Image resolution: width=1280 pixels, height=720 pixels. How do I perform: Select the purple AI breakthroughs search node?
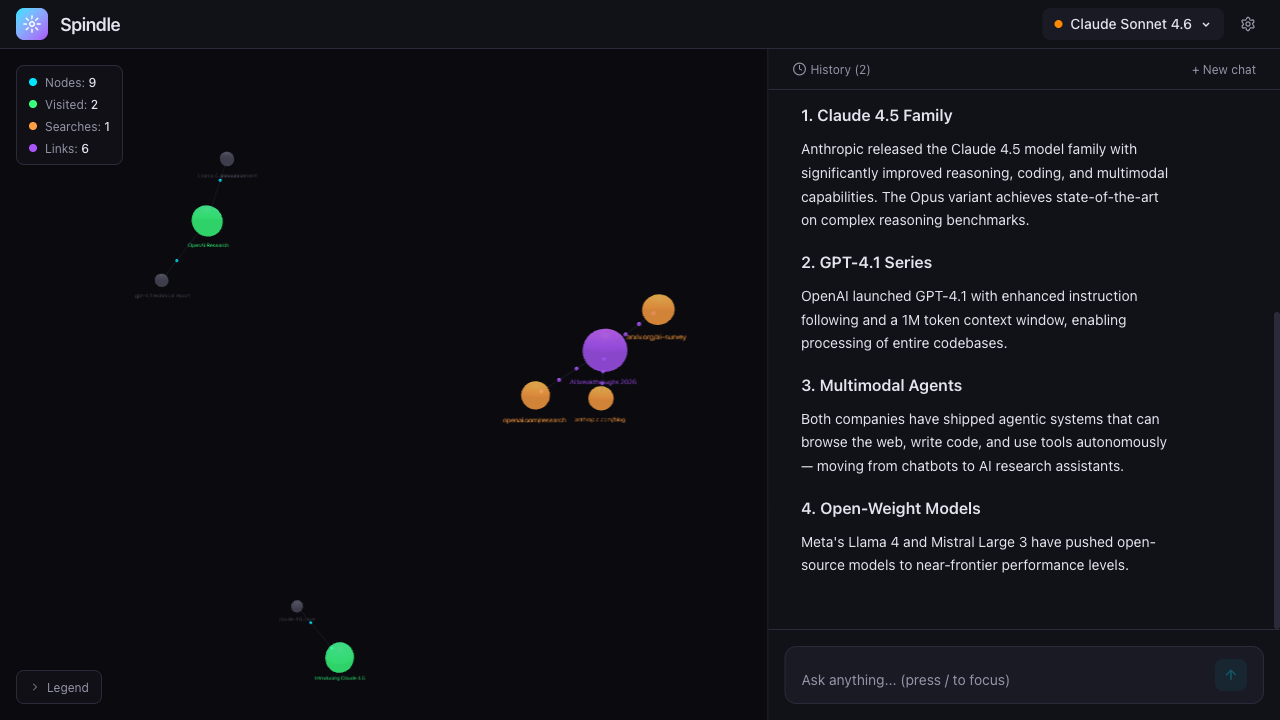coord(605,350)
